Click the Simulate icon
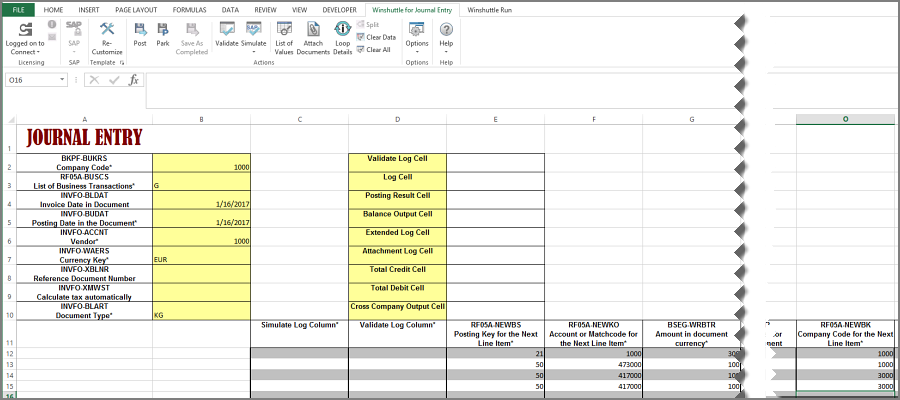 [253, 30]
